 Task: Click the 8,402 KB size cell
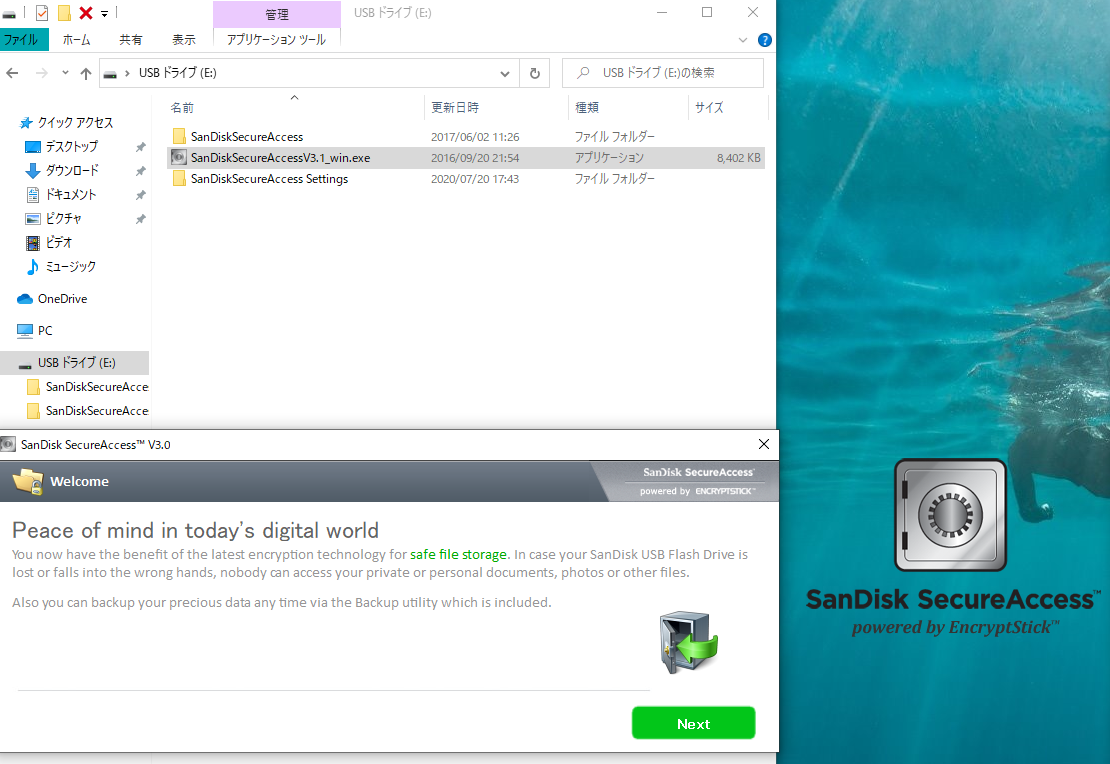point(738,158)
